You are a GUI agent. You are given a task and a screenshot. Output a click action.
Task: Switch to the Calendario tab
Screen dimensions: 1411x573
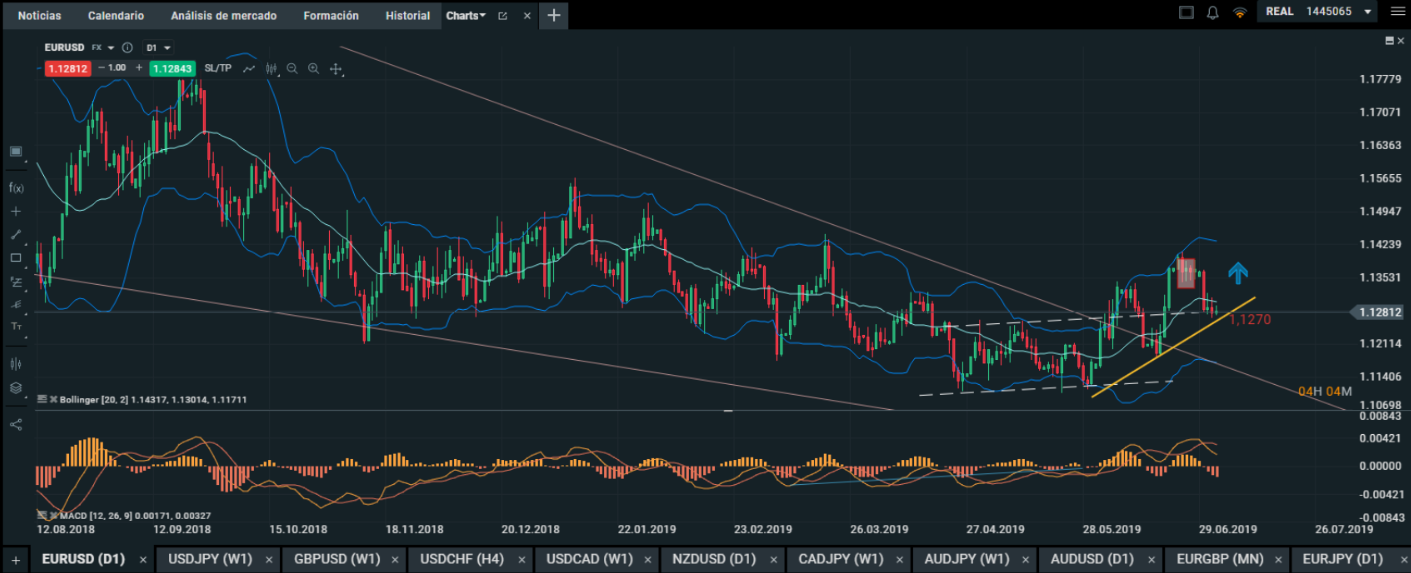(115, 15)
